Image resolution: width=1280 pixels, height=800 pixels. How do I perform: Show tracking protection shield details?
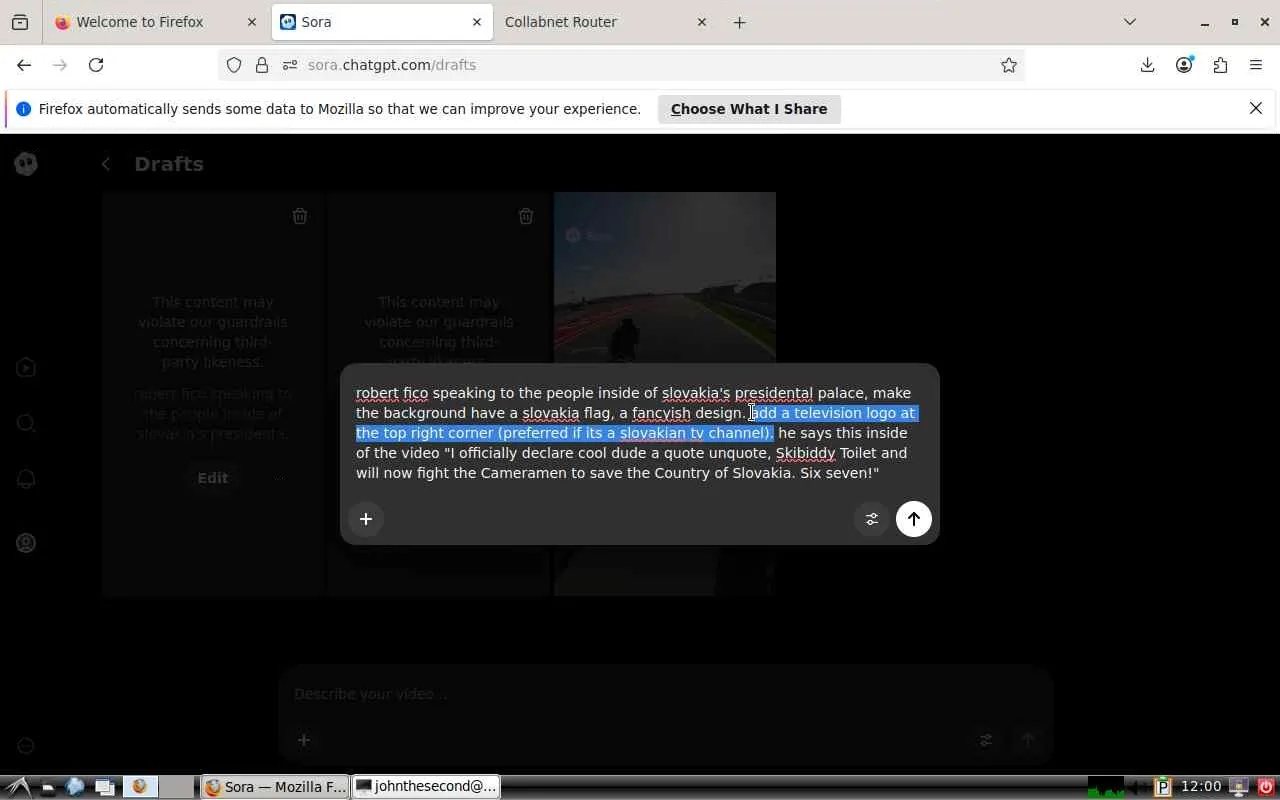[x=234, y=65]
